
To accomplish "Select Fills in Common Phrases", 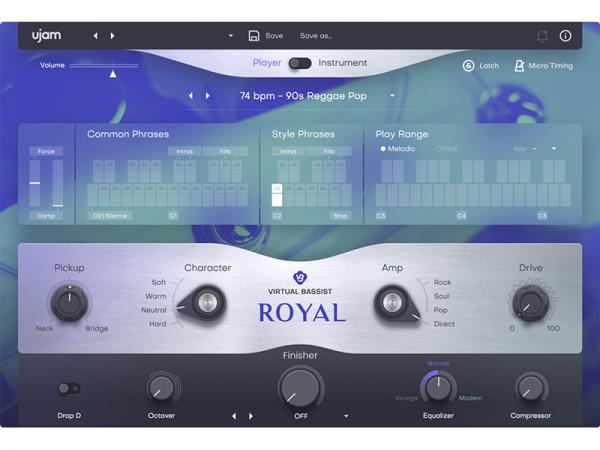I will [225, 152].
